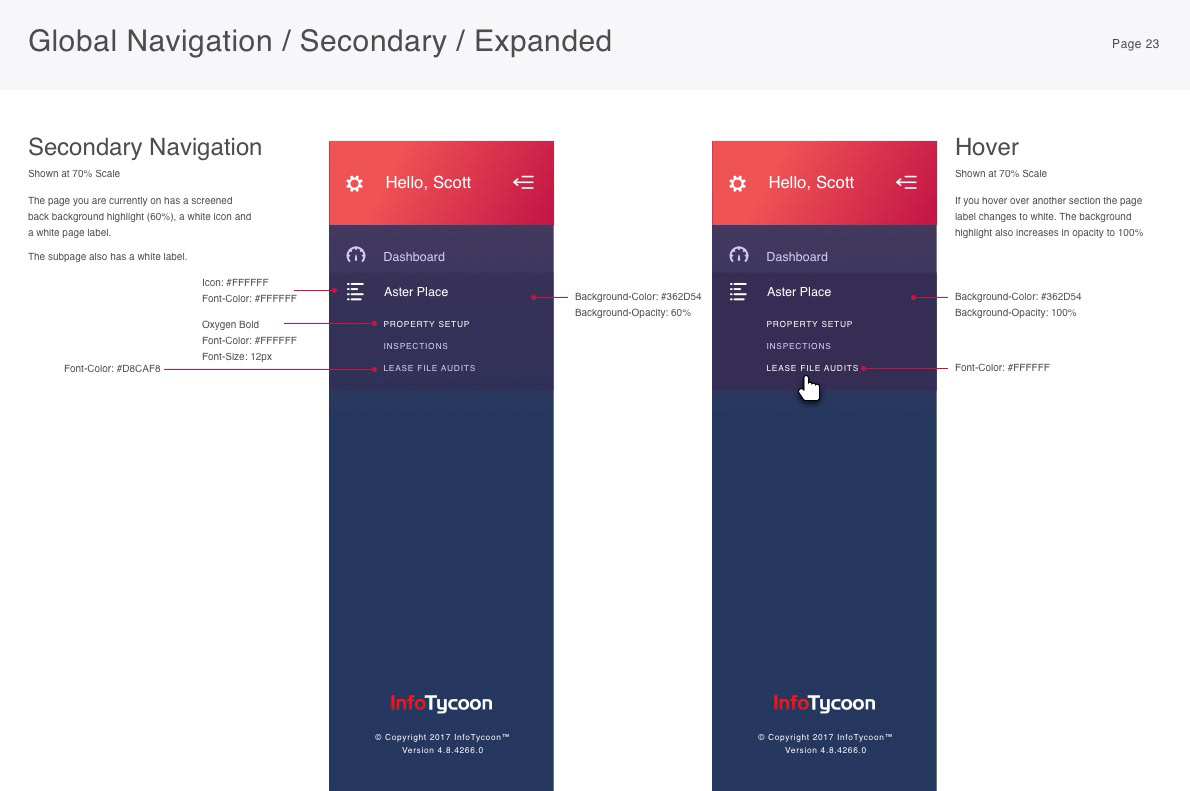
Task: Click InfoTycoon logo in left panel
Action: tap(441, 704)
